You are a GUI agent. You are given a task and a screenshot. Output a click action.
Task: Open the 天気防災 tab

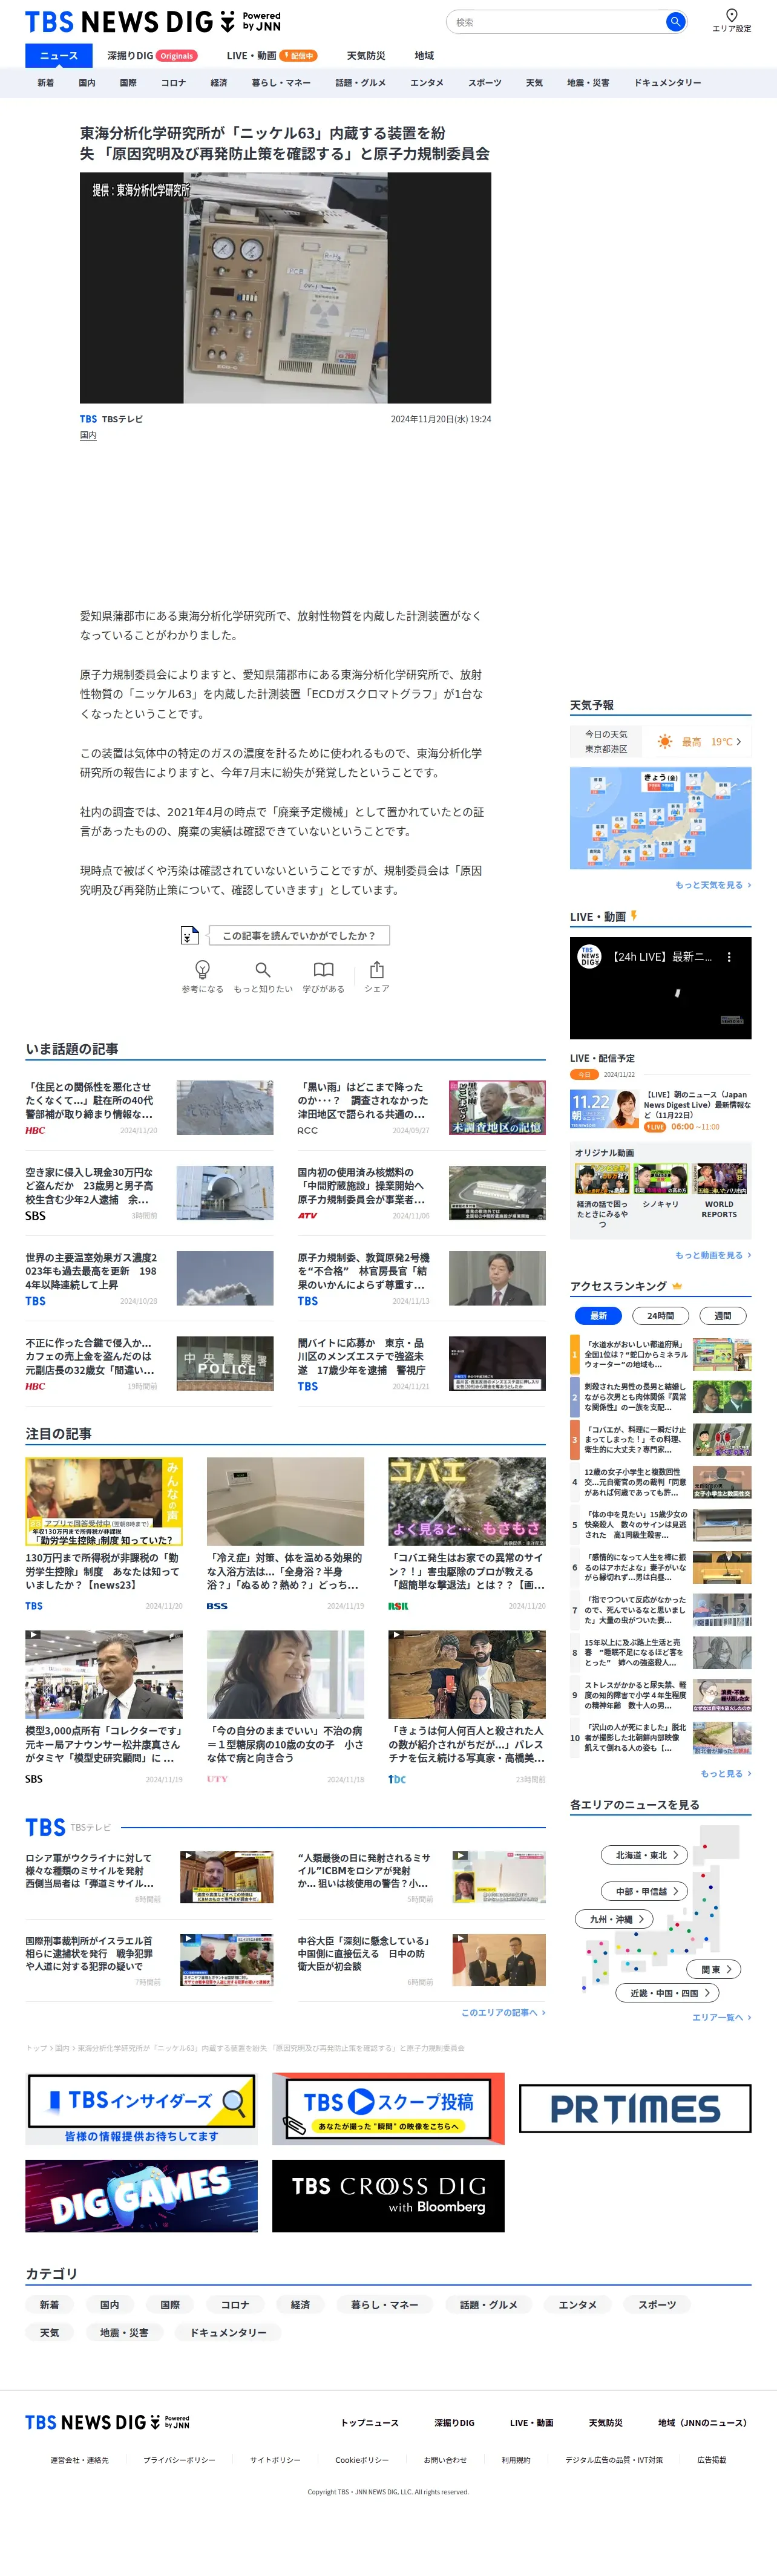tap(365, 56)
